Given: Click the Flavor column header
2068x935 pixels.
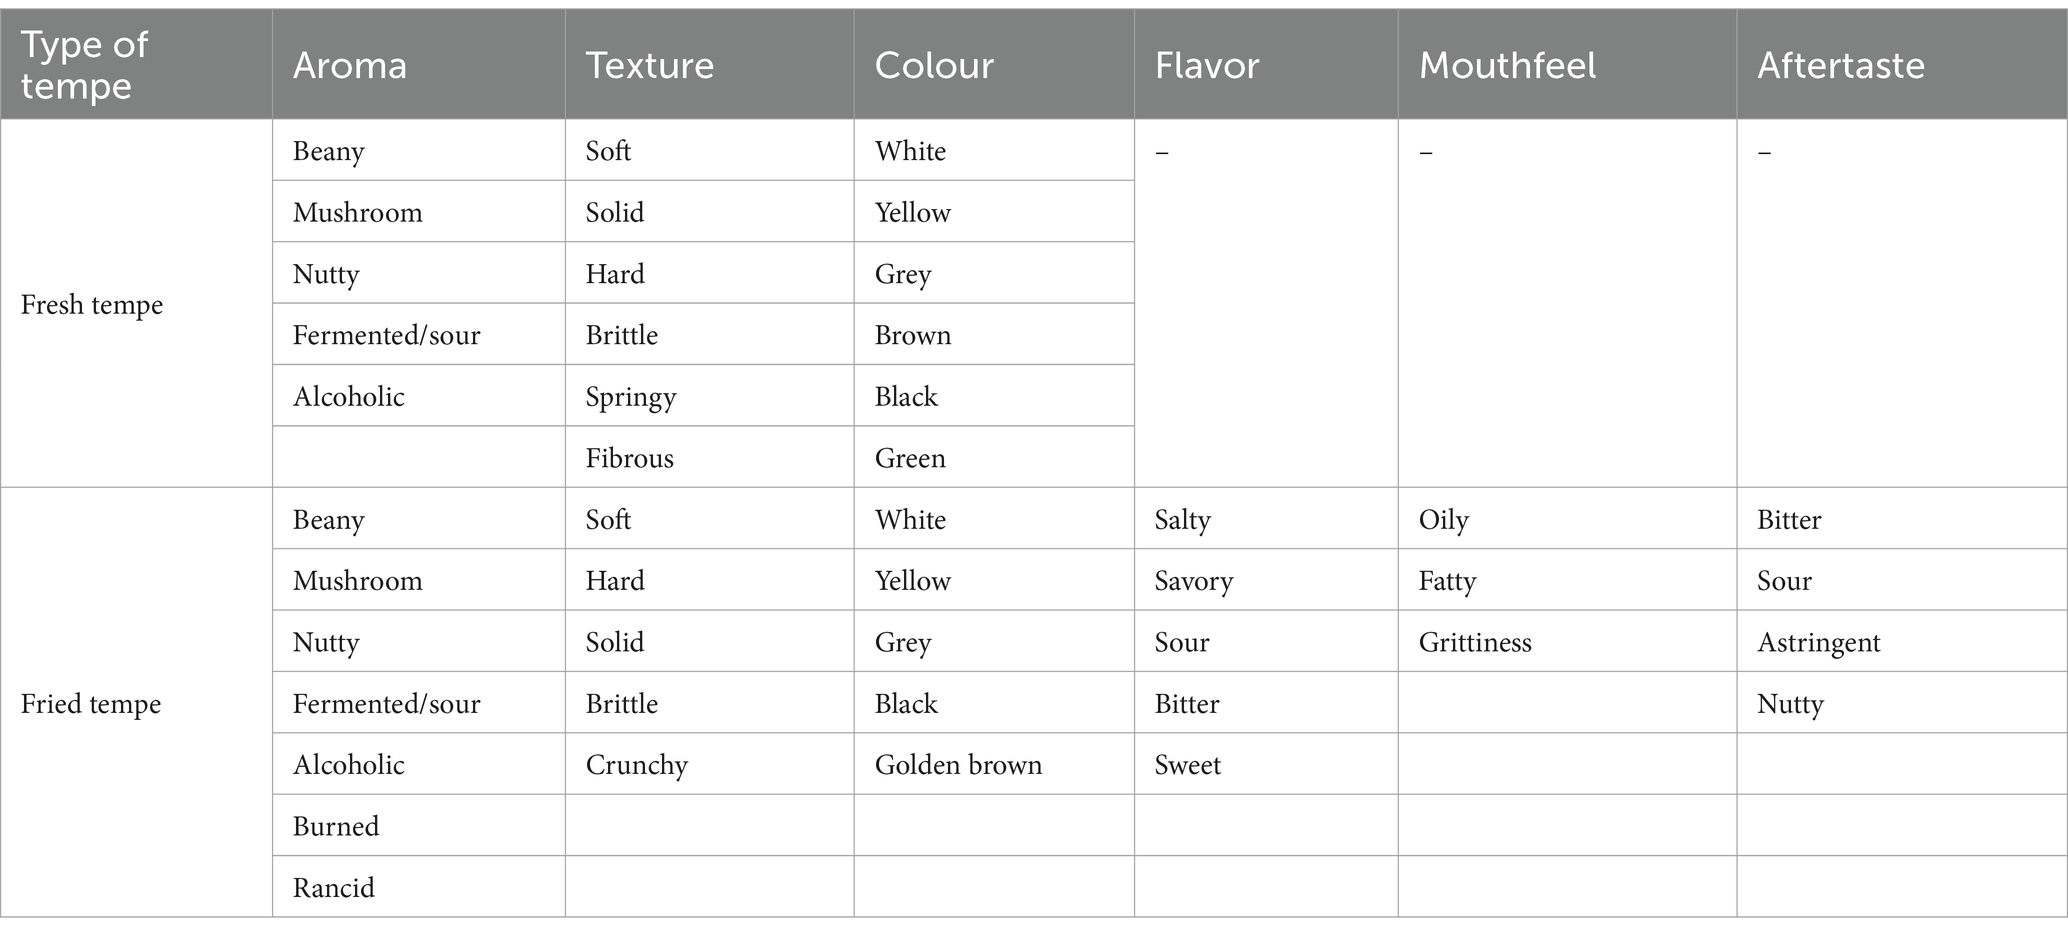Looking at the screenshot, I should 1266,65.
